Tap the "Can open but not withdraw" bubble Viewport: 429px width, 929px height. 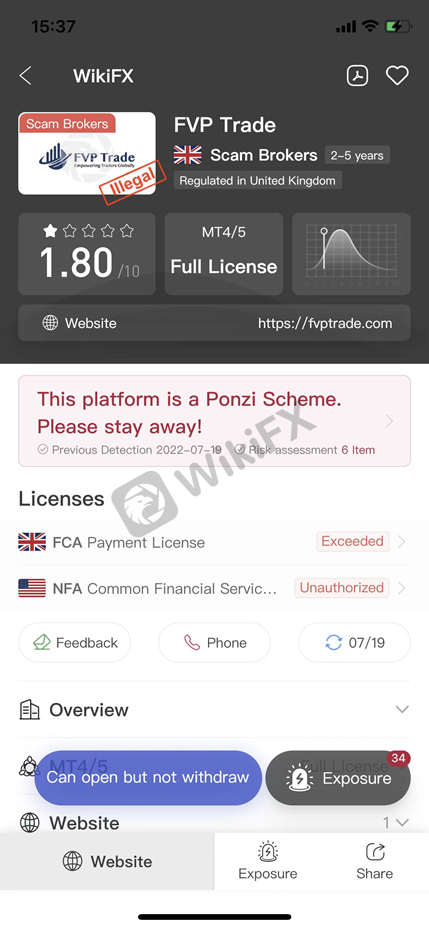pyautogui.click(x=148, y=777)
